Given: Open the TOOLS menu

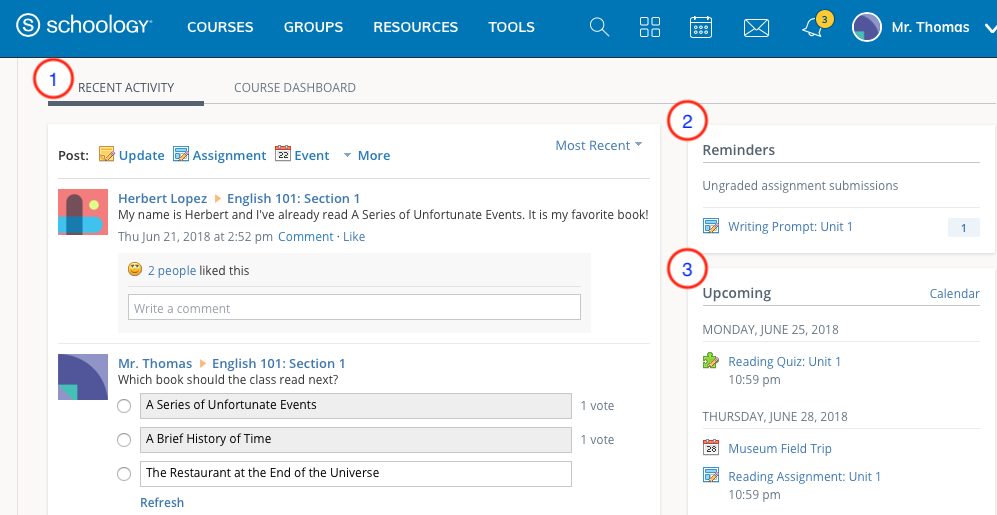Looking at the screenshot, I should tap(511, 27).
